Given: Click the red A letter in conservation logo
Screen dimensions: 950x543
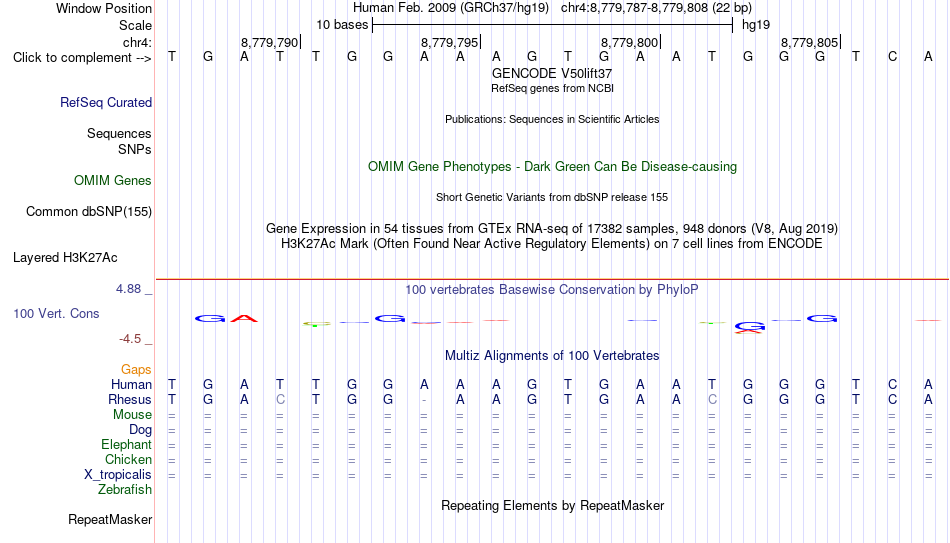Looking at the screenshot, I should point(244,318).
